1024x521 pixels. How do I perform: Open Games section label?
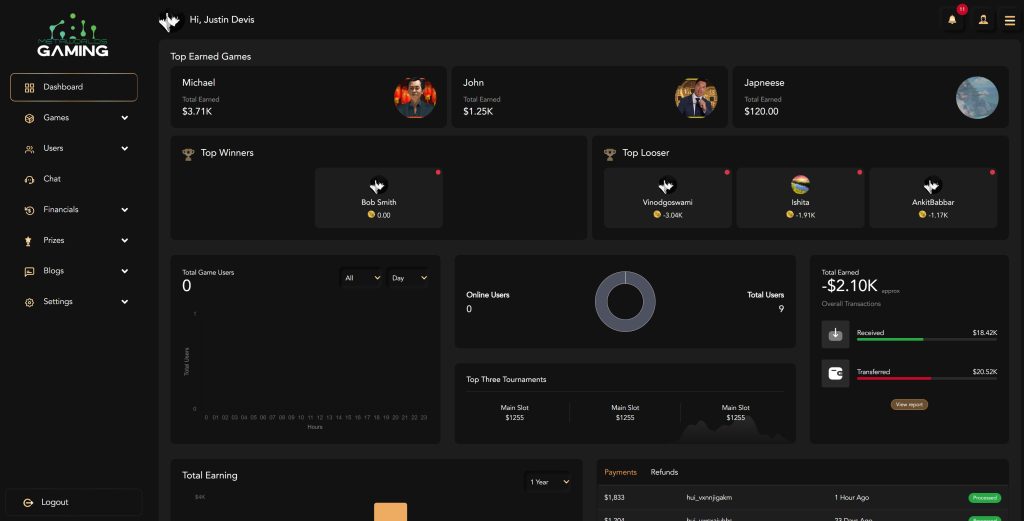point(56,118)
